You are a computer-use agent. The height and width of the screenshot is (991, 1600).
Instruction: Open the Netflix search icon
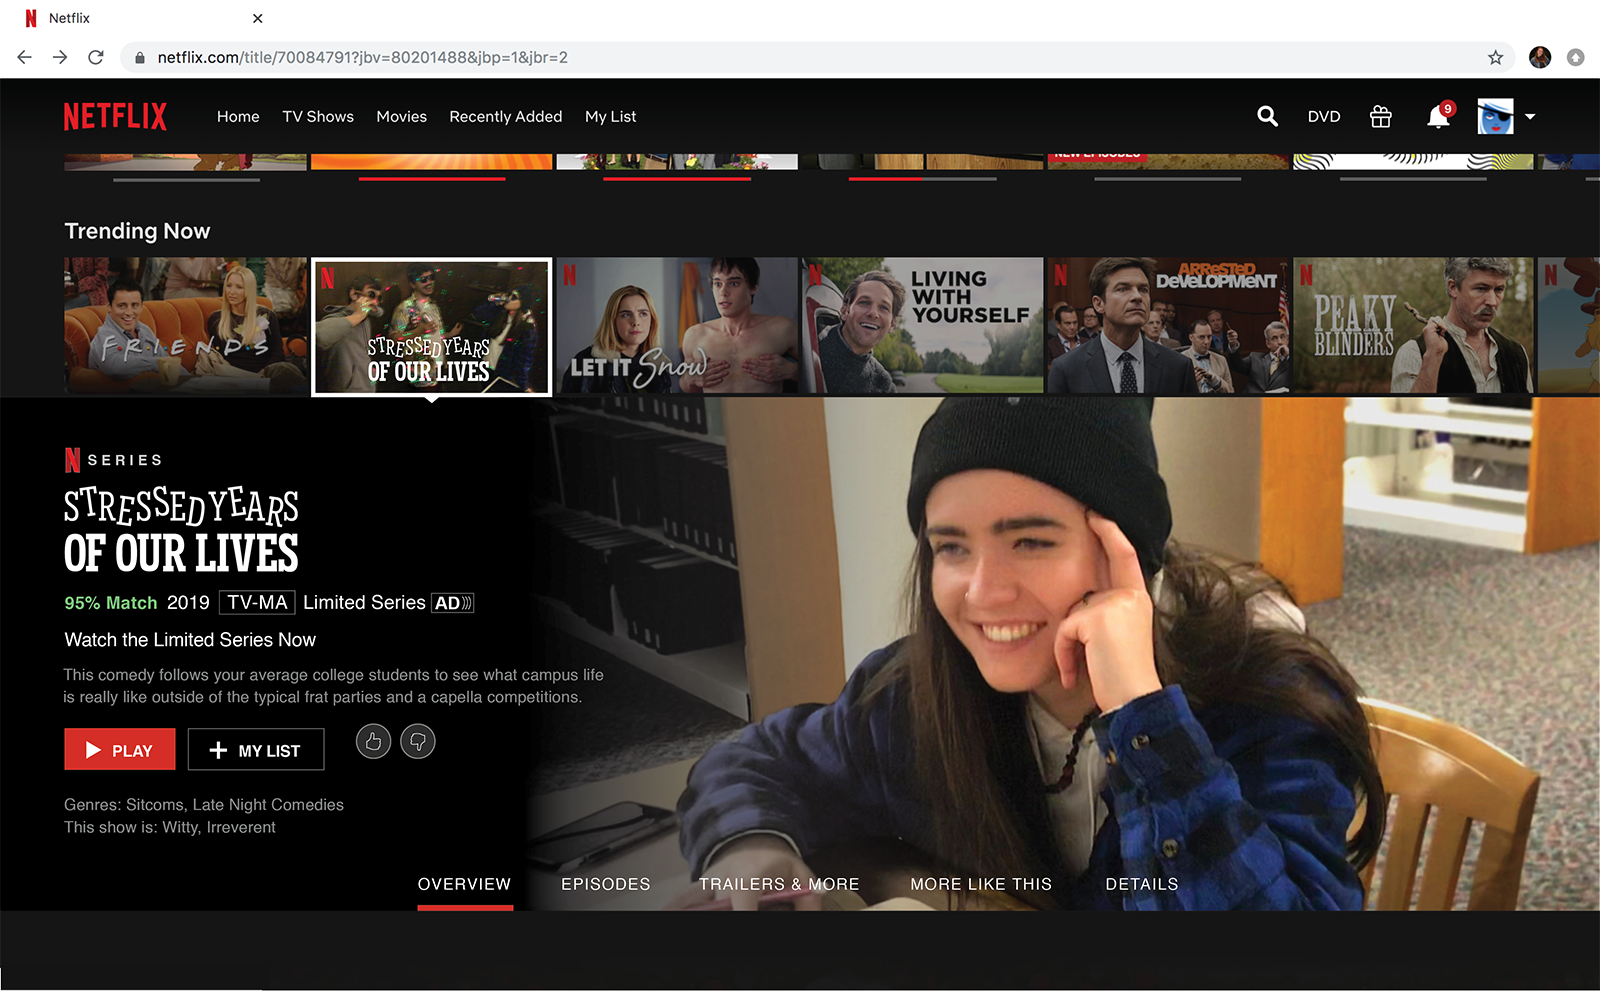[x=1267, y=116]
